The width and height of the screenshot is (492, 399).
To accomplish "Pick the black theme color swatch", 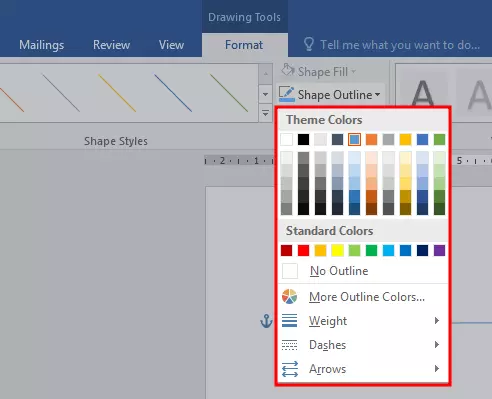I will point(303,139).
